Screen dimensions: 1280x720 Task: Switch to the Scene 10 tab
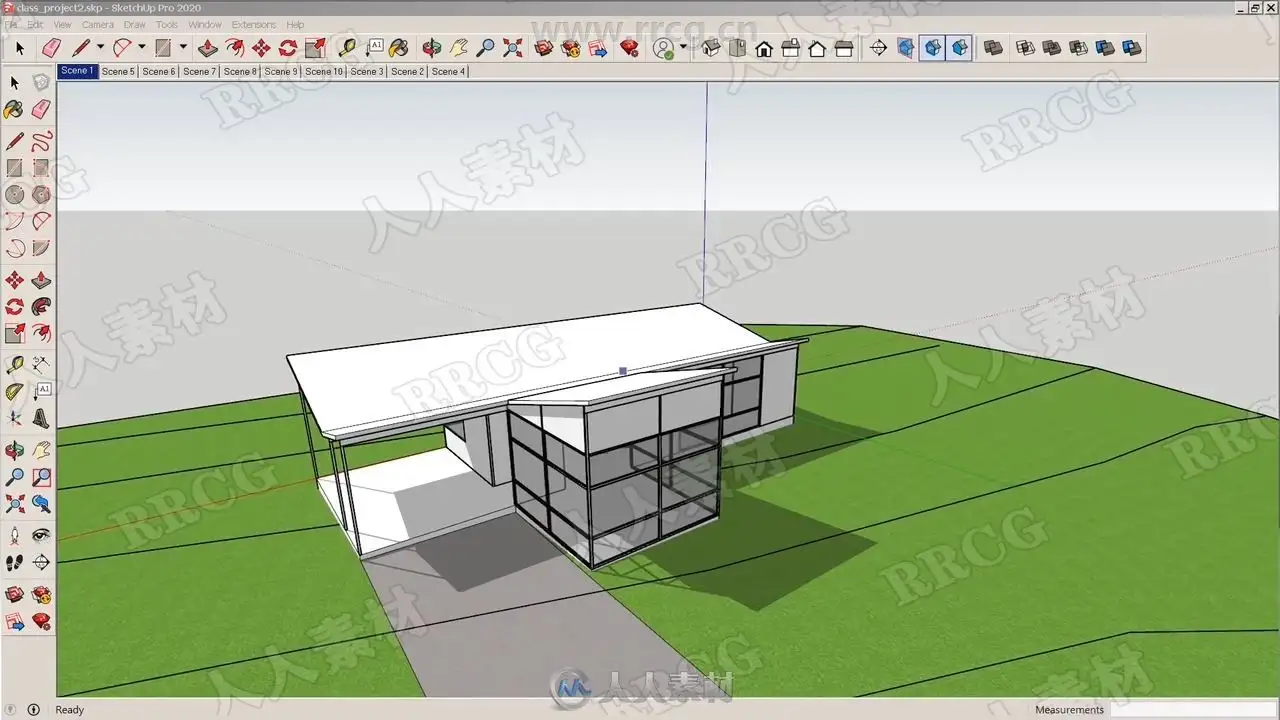[324, 71]
